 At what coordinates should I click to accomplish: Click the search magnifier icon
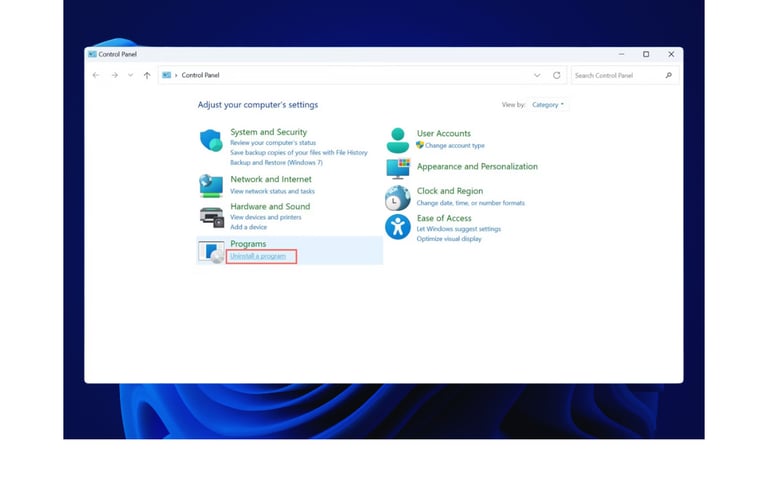click(x=669, y=75)
